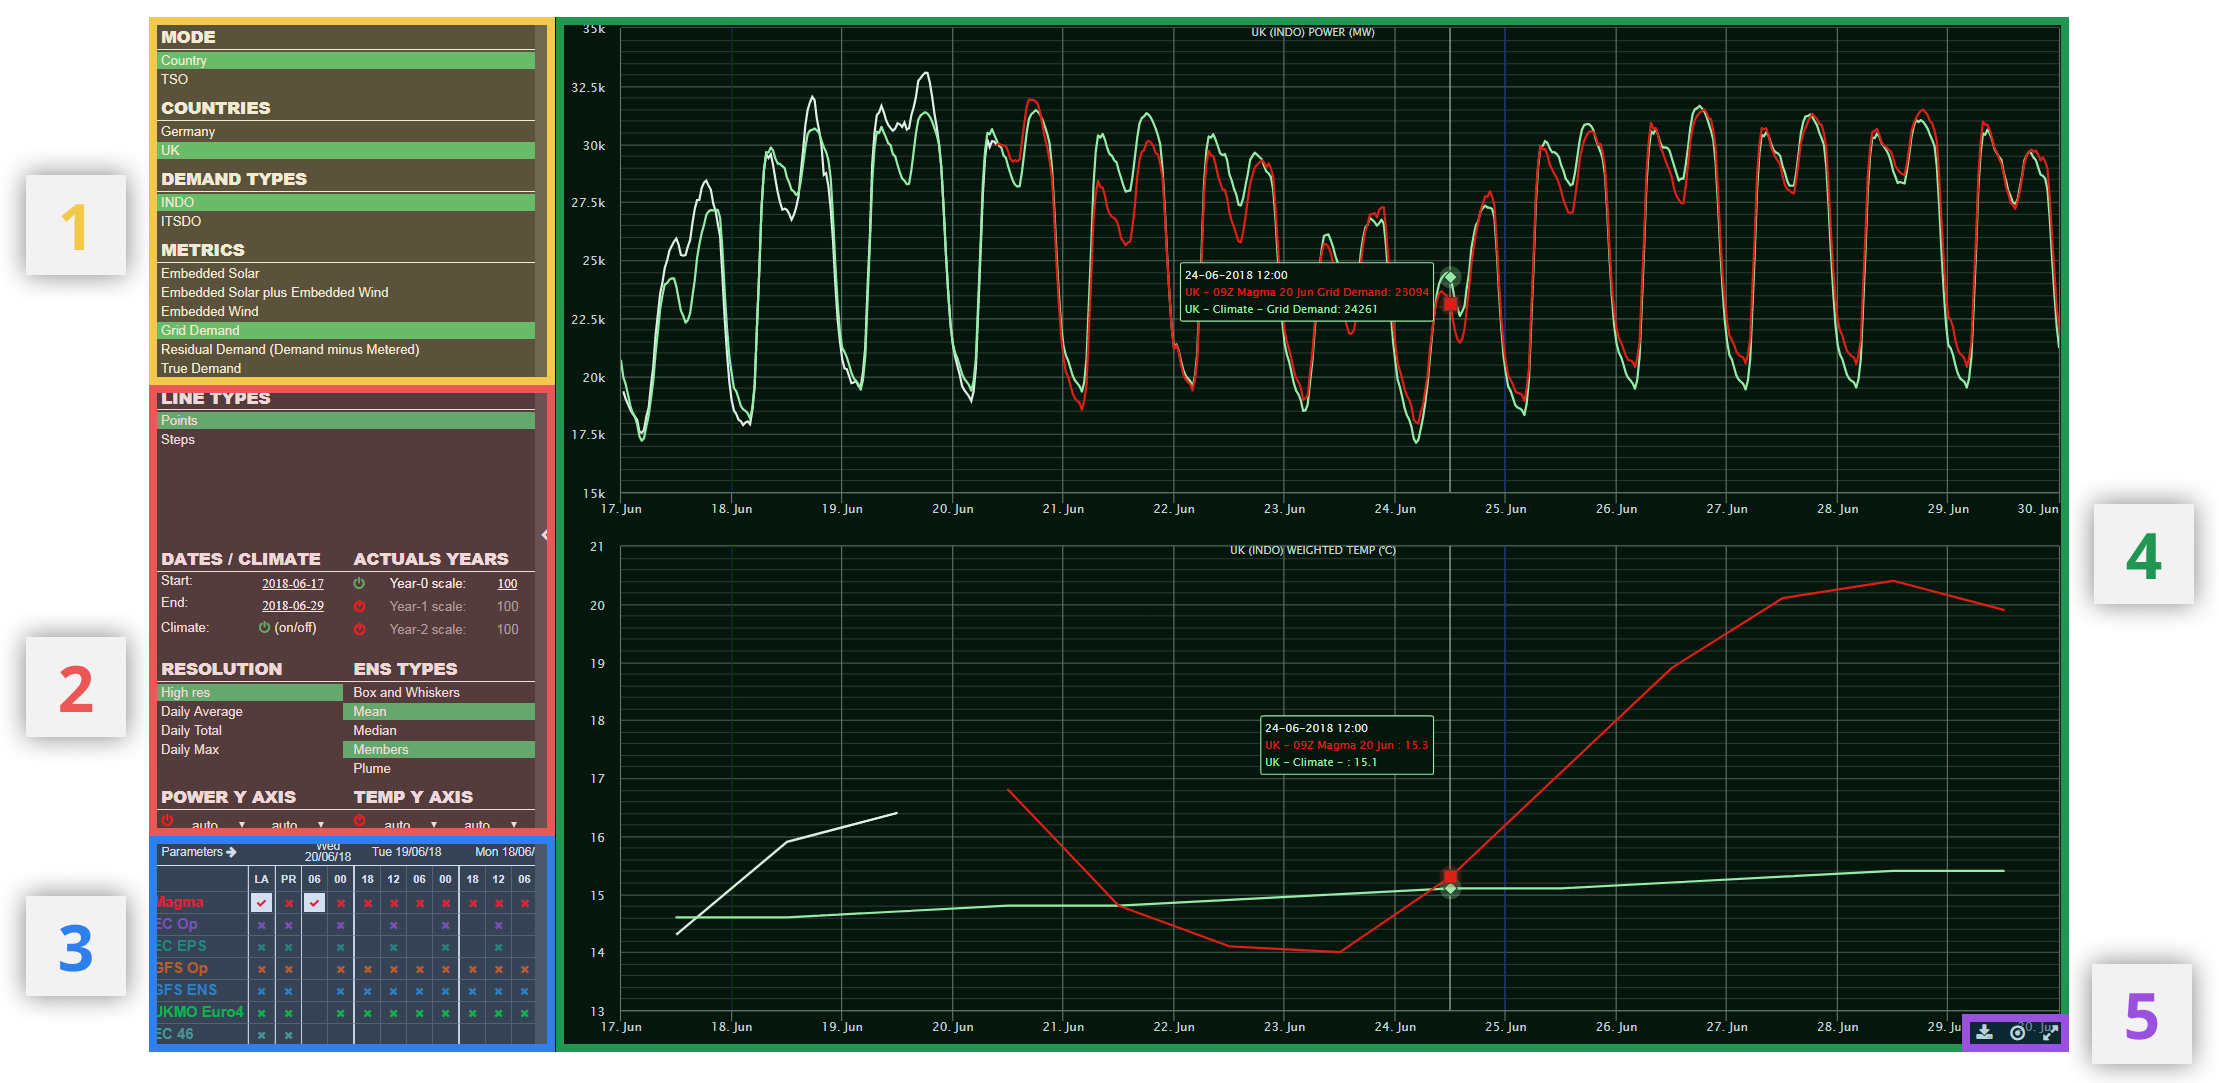This screenshot has height=1083, width=2219.
Task: Select the Magma Mon 18/06 18 red cross
Action: [x=472, y=903]
